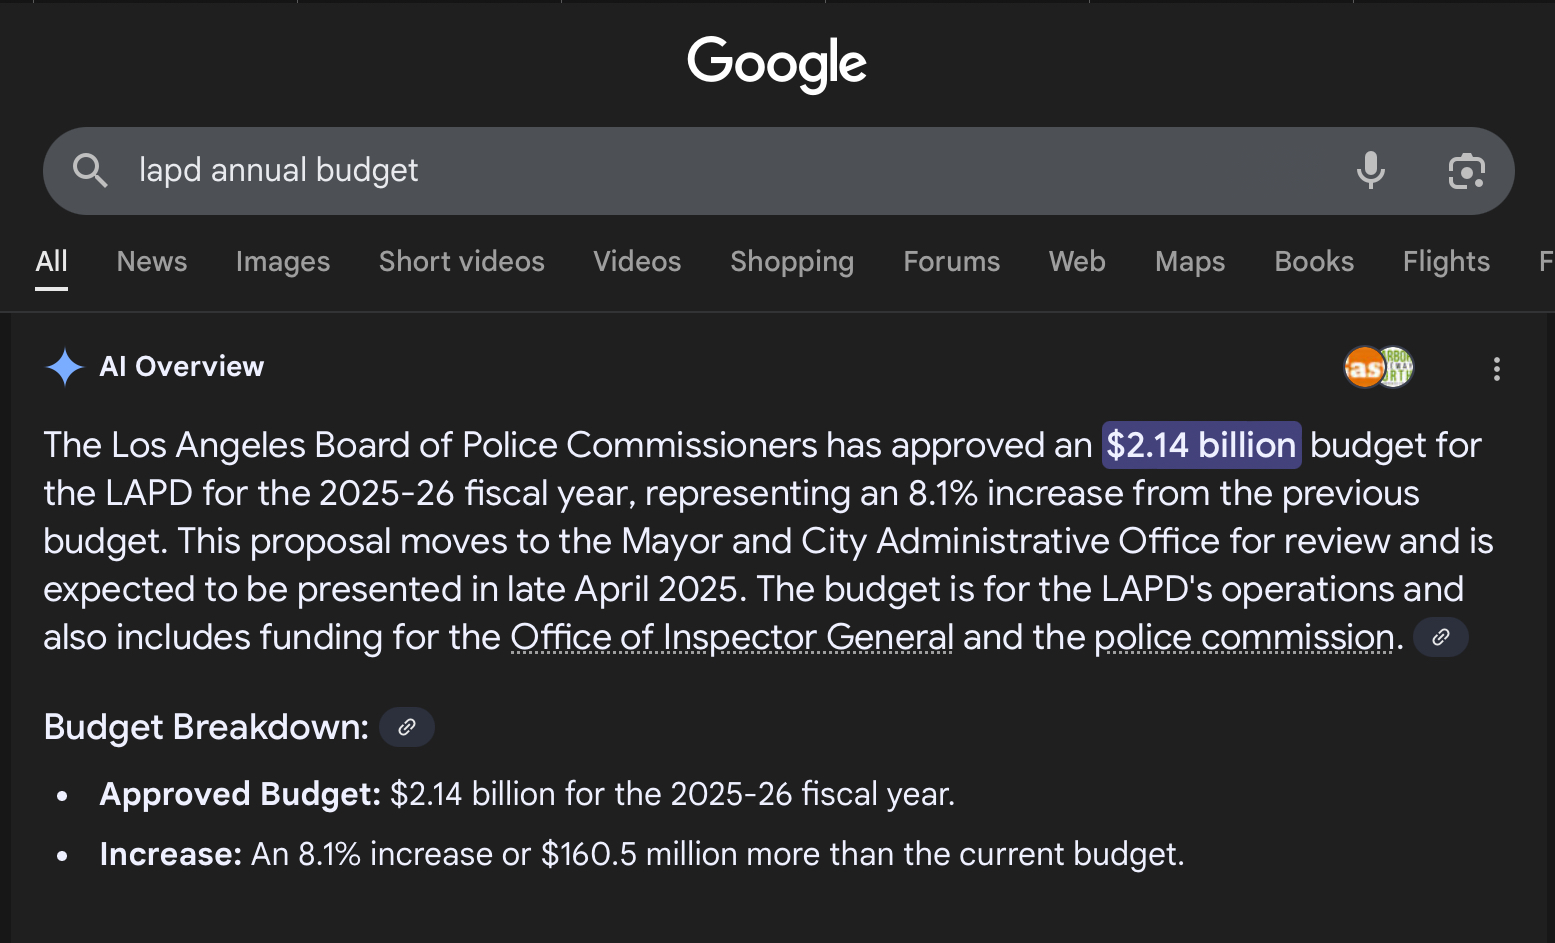
Task: Click the magnifying glass search icon
Action: point(90,171)
